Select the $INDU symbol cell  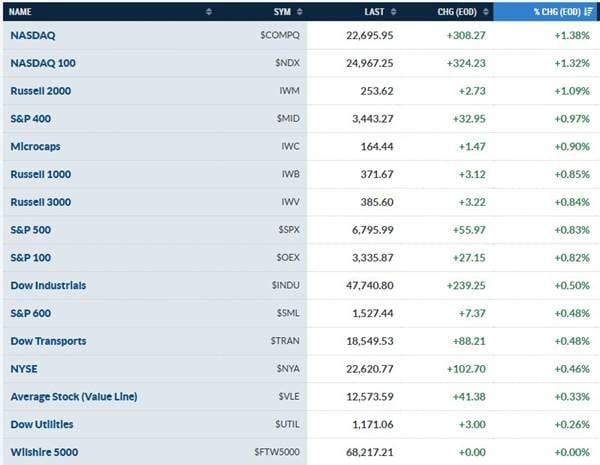coord(285,285)
